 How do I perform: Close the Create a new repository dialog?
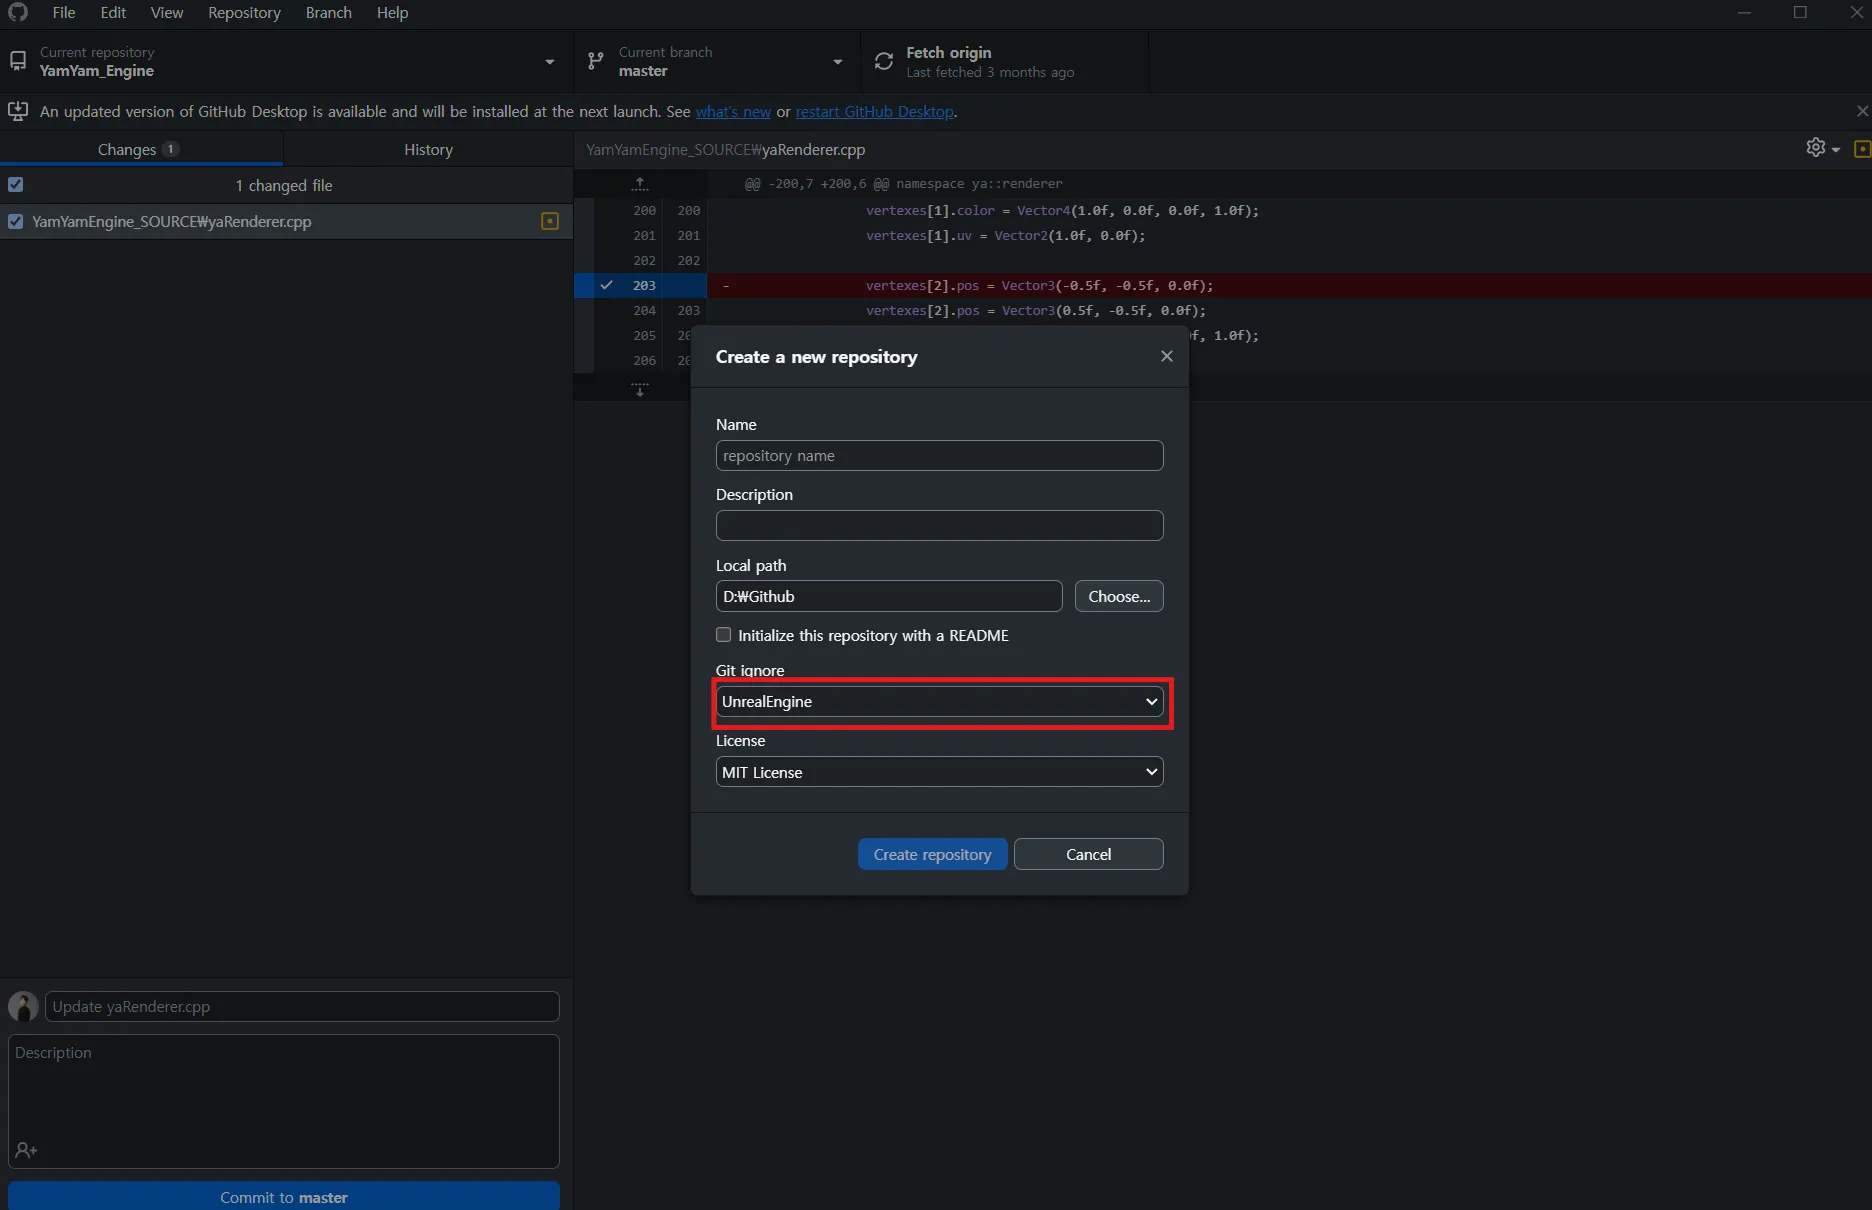pyautogui.click(x=1166, y=357)
